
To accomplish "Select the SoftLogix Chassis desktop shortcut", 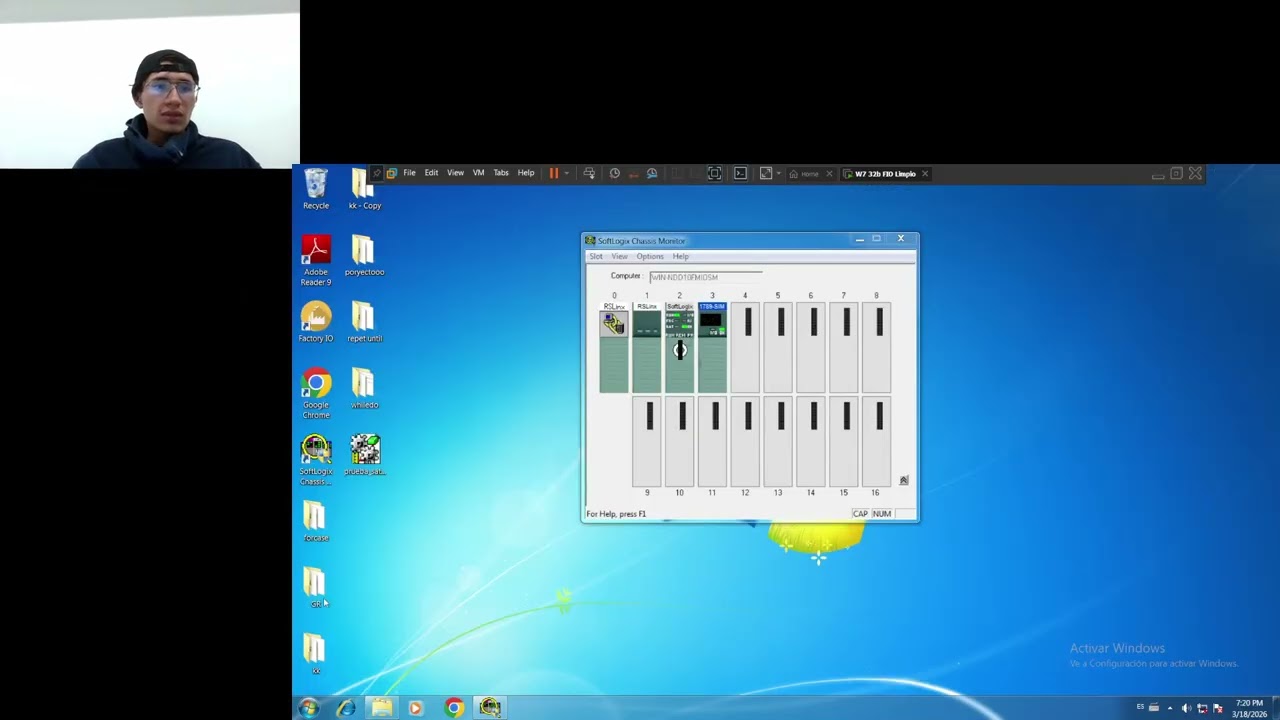I will pos(316,460).
